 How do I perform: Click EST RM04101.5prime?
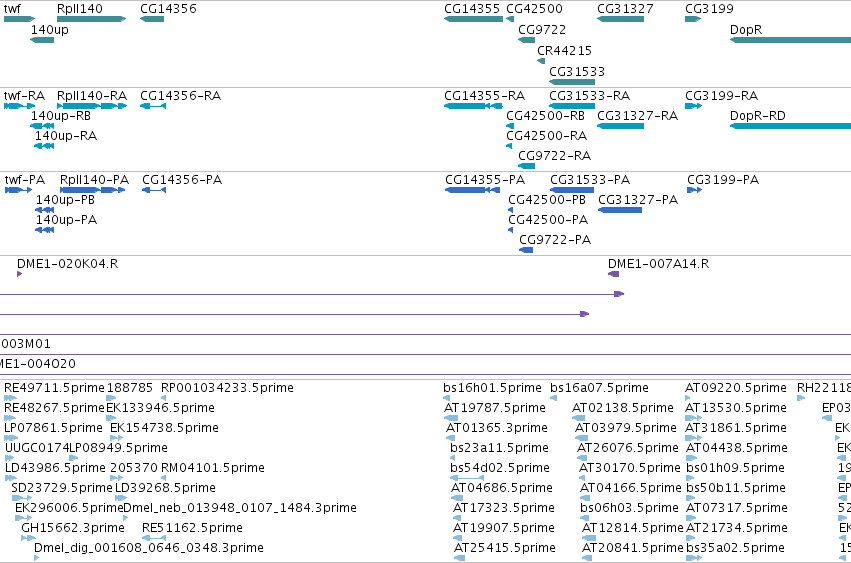point(213,468)
